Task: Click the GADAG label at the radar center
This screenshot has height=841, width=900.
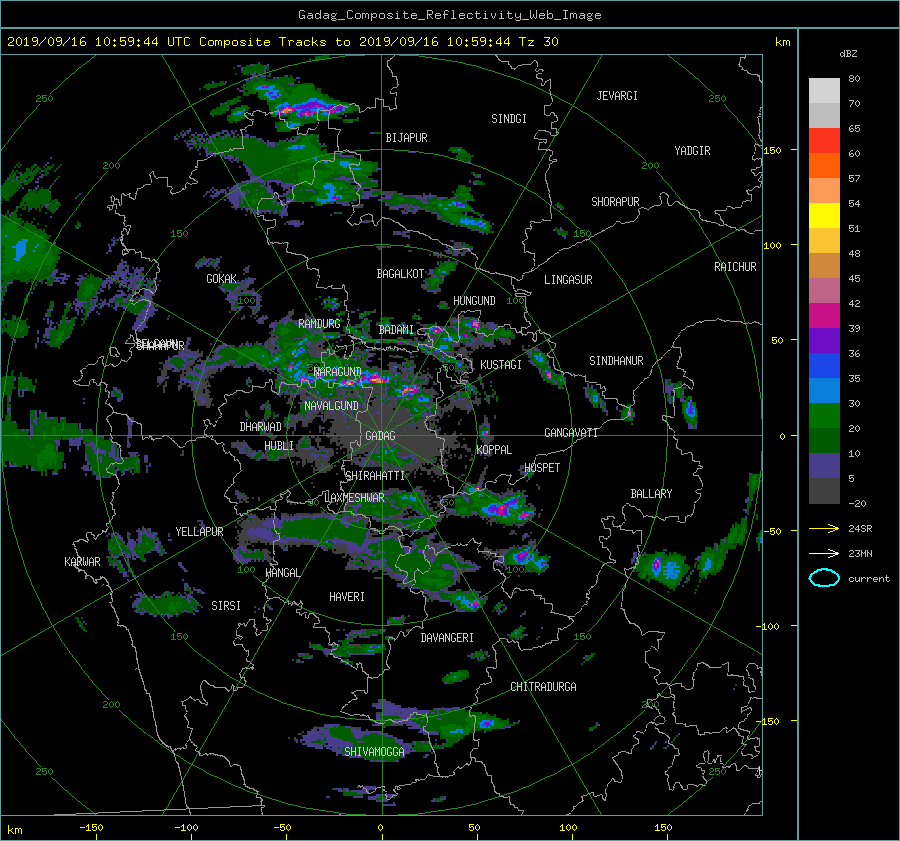Action: 380,436
